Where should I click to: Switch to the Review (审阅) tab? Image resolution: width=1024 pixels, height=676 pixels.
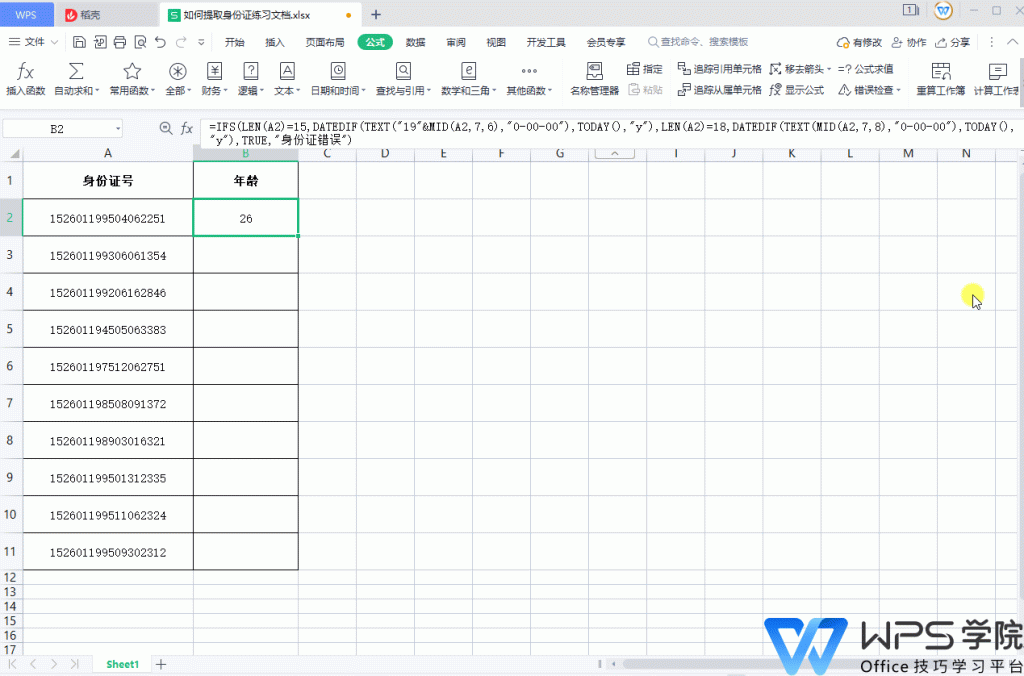point(456,42)
